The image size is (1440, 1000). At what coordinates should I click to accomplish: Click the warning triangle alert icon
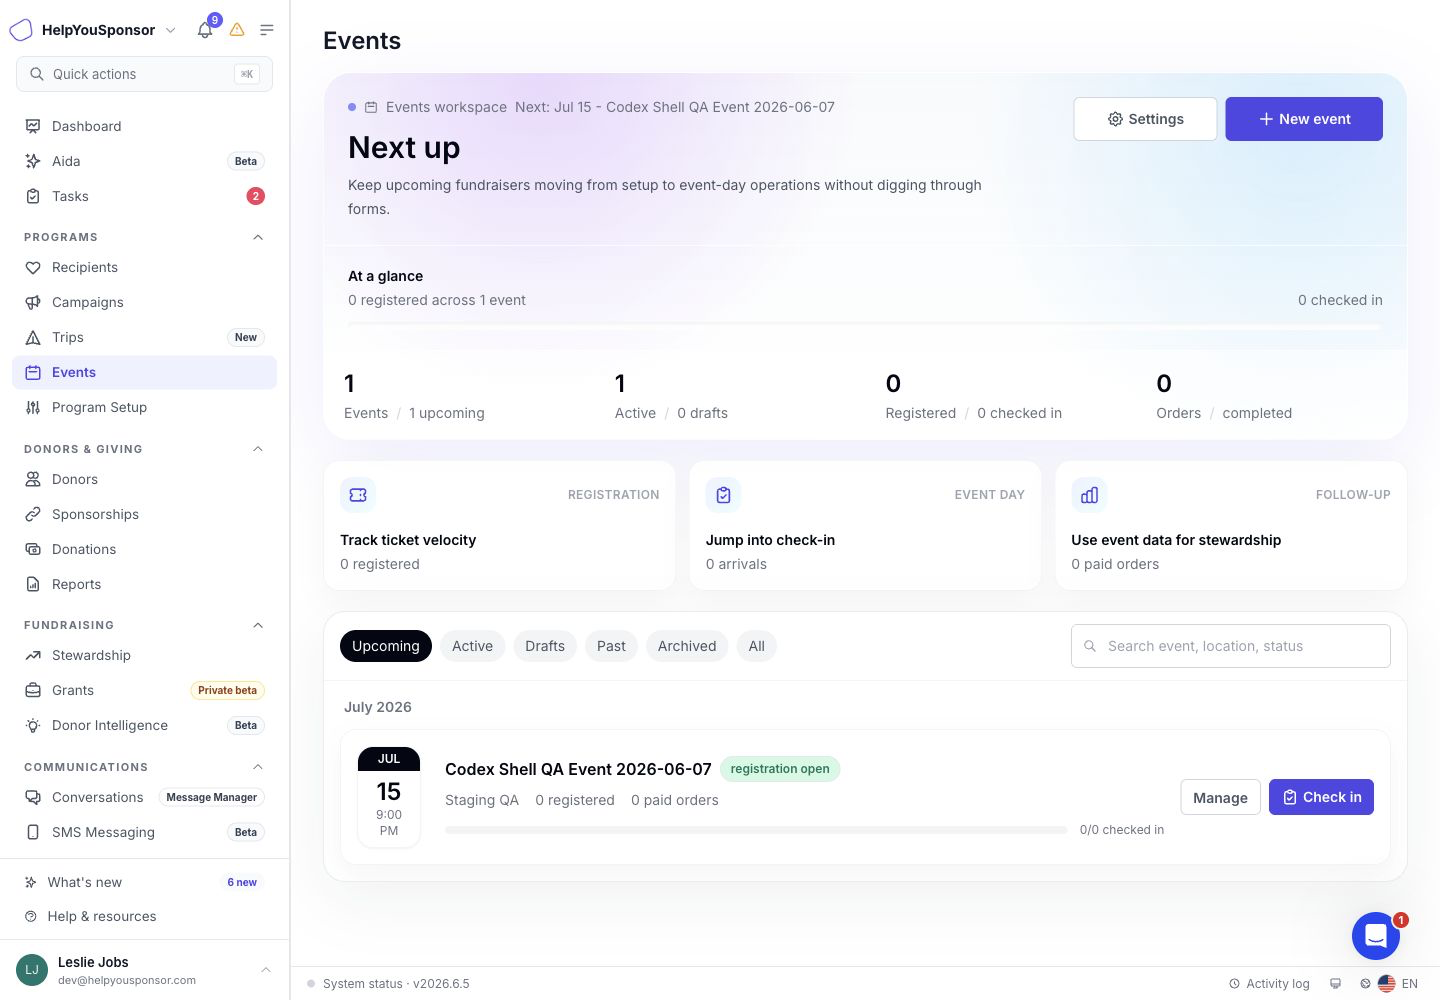pyautogui.click(x=237, y=30)
